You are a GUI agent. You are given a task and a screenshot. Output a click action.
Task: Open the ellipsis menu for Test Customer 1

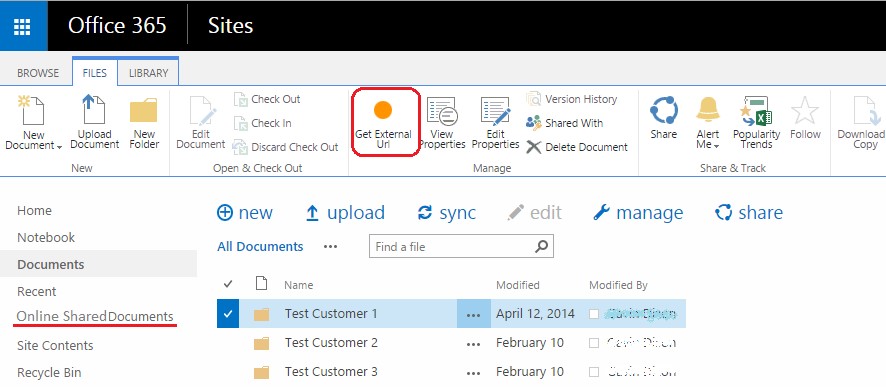[x=474, y=314]
